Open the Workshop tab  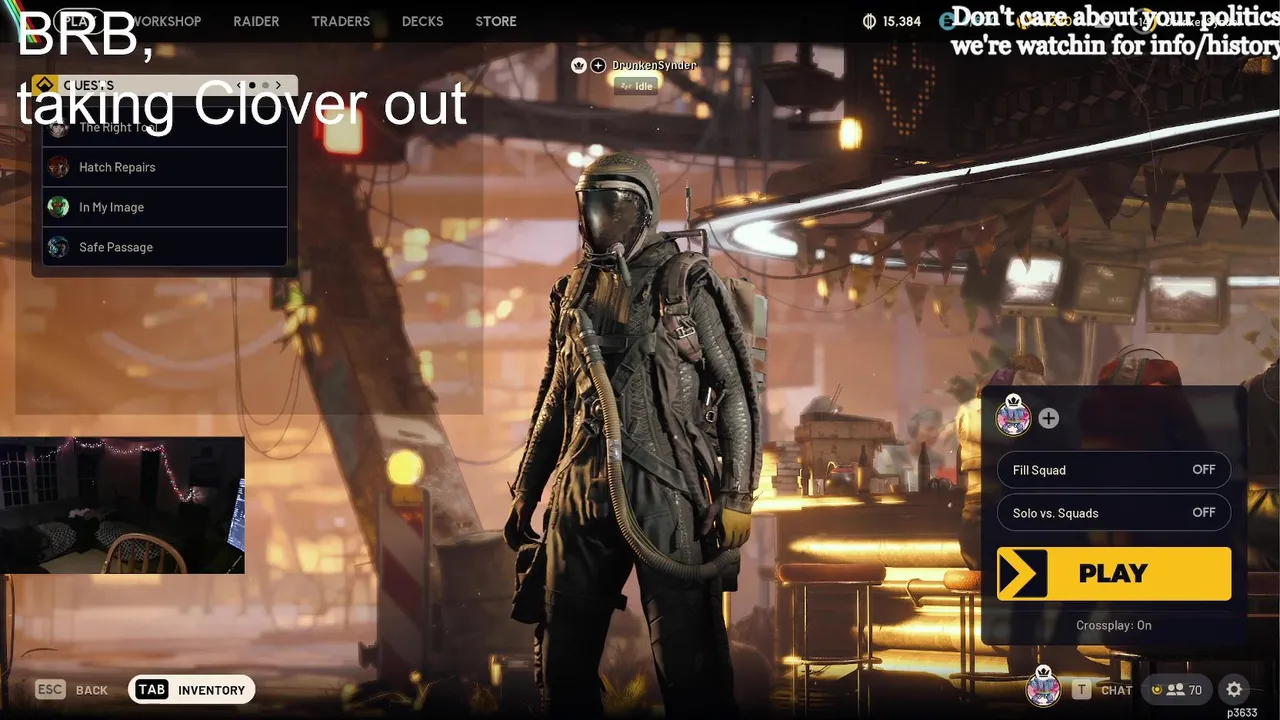click(x=165, y=21)
